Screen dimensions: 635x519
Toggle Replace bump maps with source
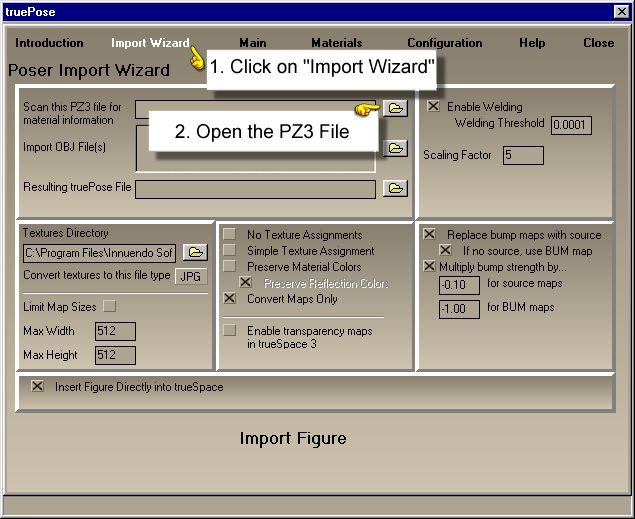click(x=429, y=235)
